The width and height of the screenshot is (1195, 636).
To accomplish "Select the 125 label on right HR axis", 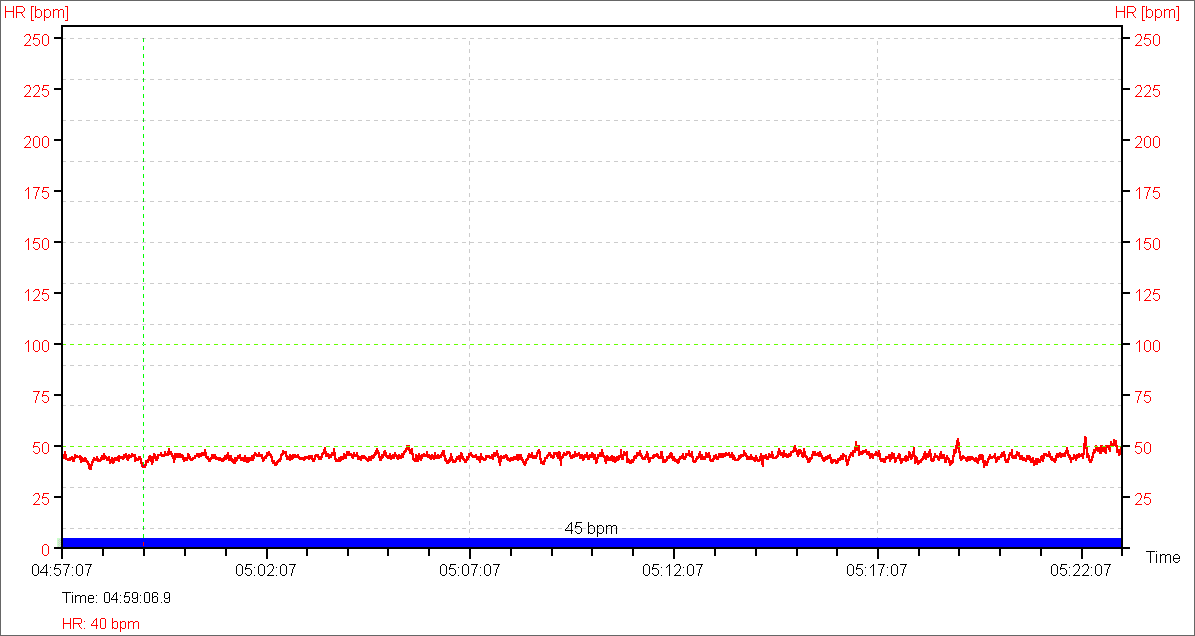I will point(1148,294).
